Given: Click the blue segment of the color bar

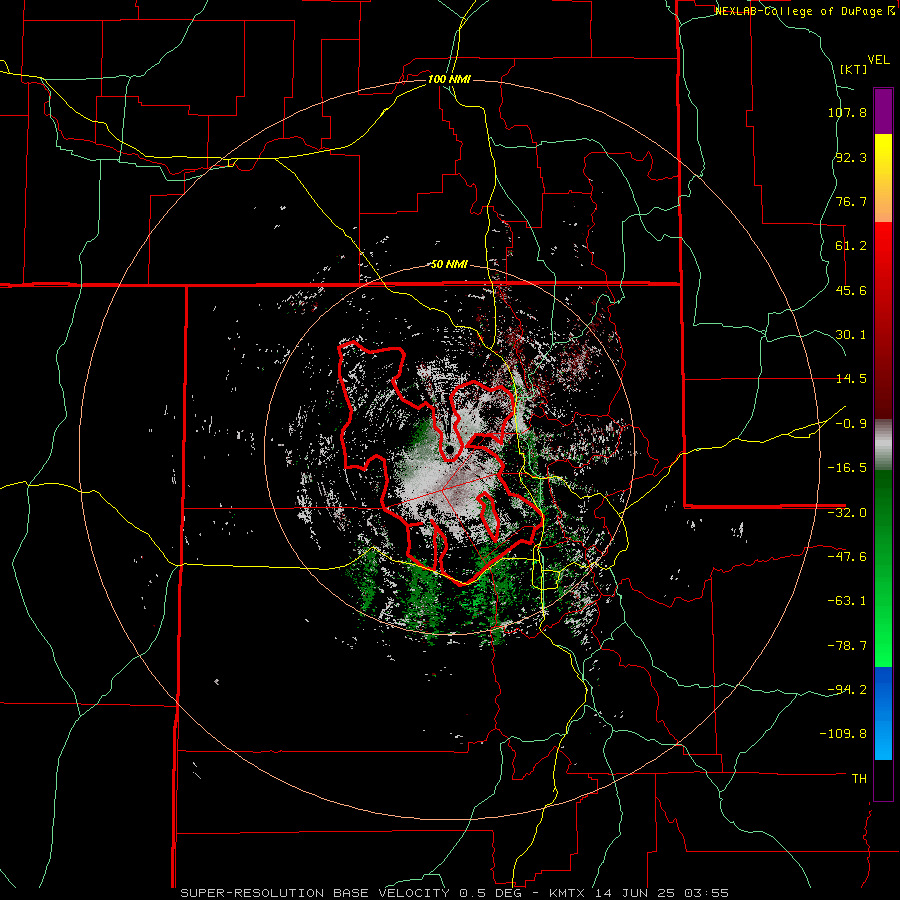Looking at the screenshot, I should [x=883, y=713].
